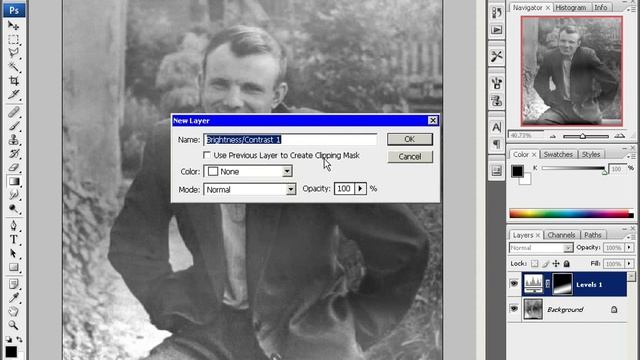Select the Zoom tool in toolbox
640x360 pixels.
point(13,325)
